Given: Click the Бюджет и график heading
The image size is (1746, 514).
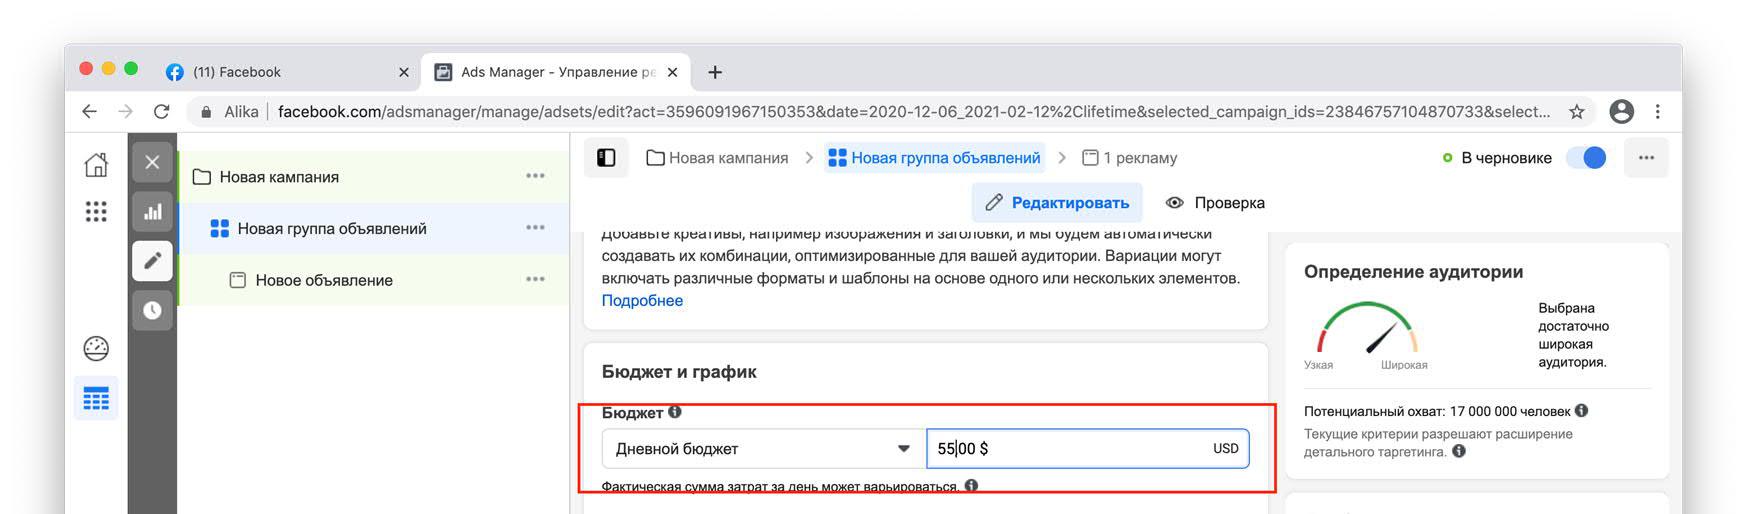Looking at the screenshot, I should (x=679, y=372).
